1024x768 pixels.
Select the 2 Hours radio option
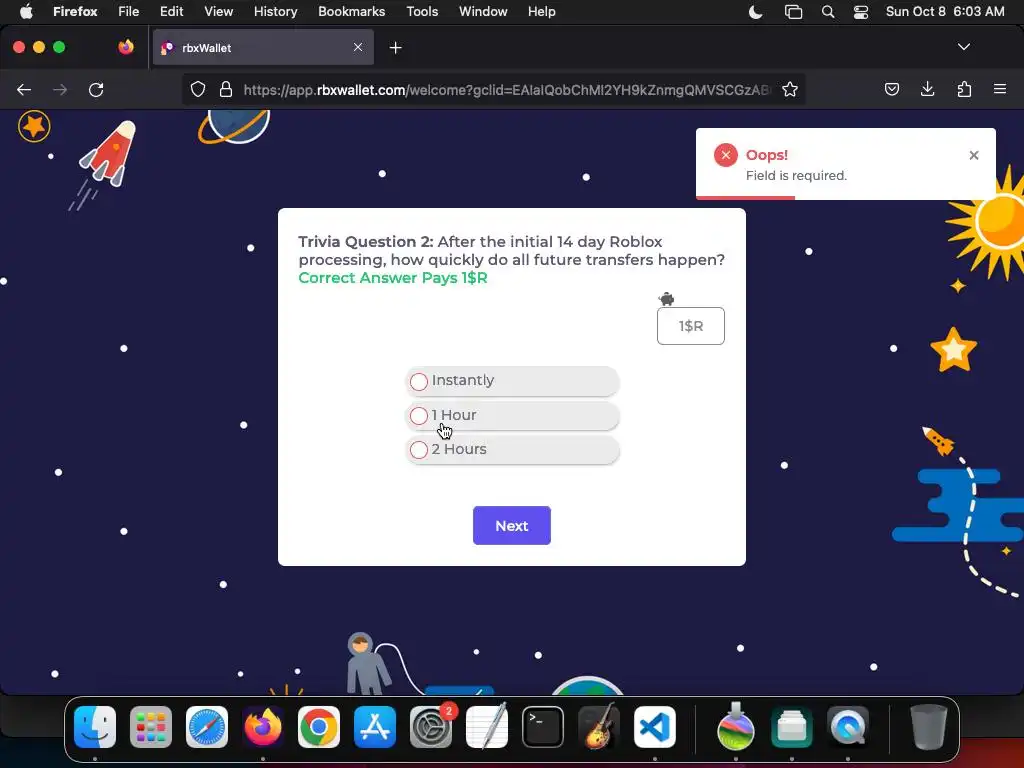click(x=512, y=449)
